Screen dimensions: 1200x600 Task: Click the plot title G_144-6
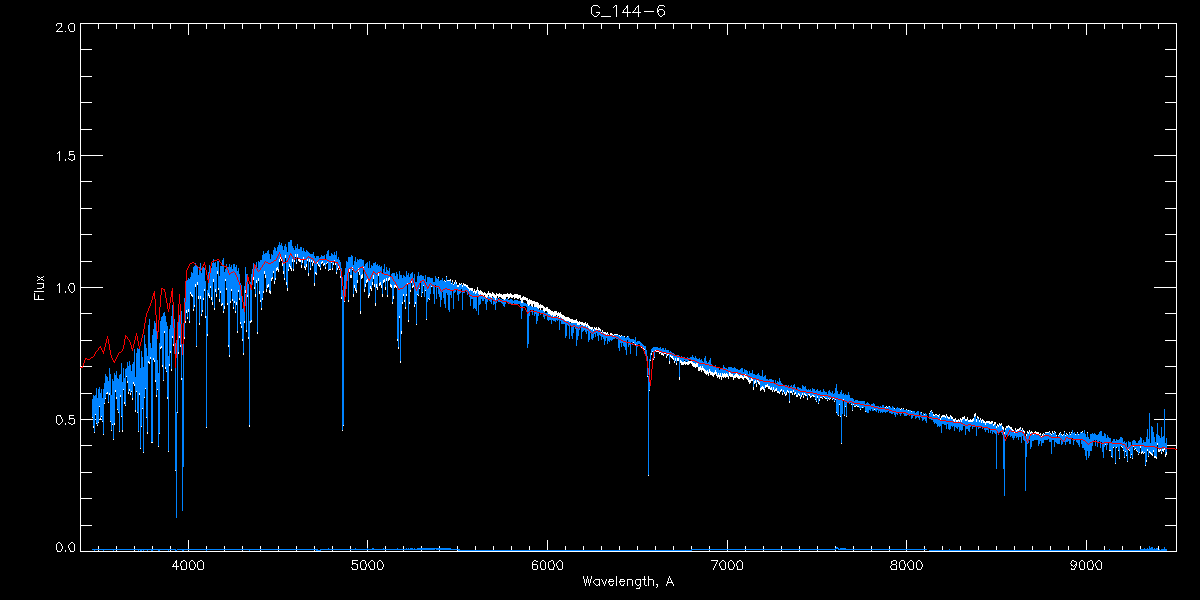[627, 11]
